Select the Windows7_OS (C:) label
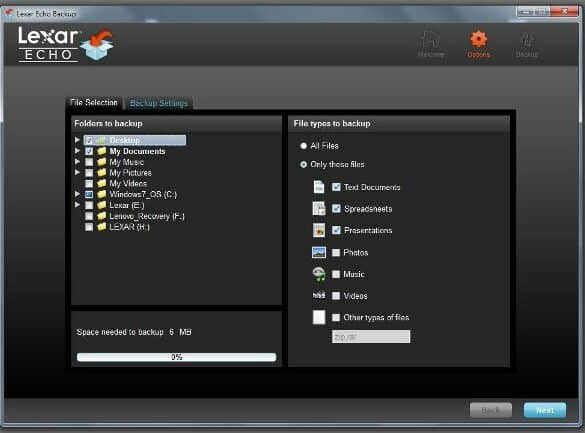Image resolution: width=585 pixels, height=433 pixels. pos(143,194)
